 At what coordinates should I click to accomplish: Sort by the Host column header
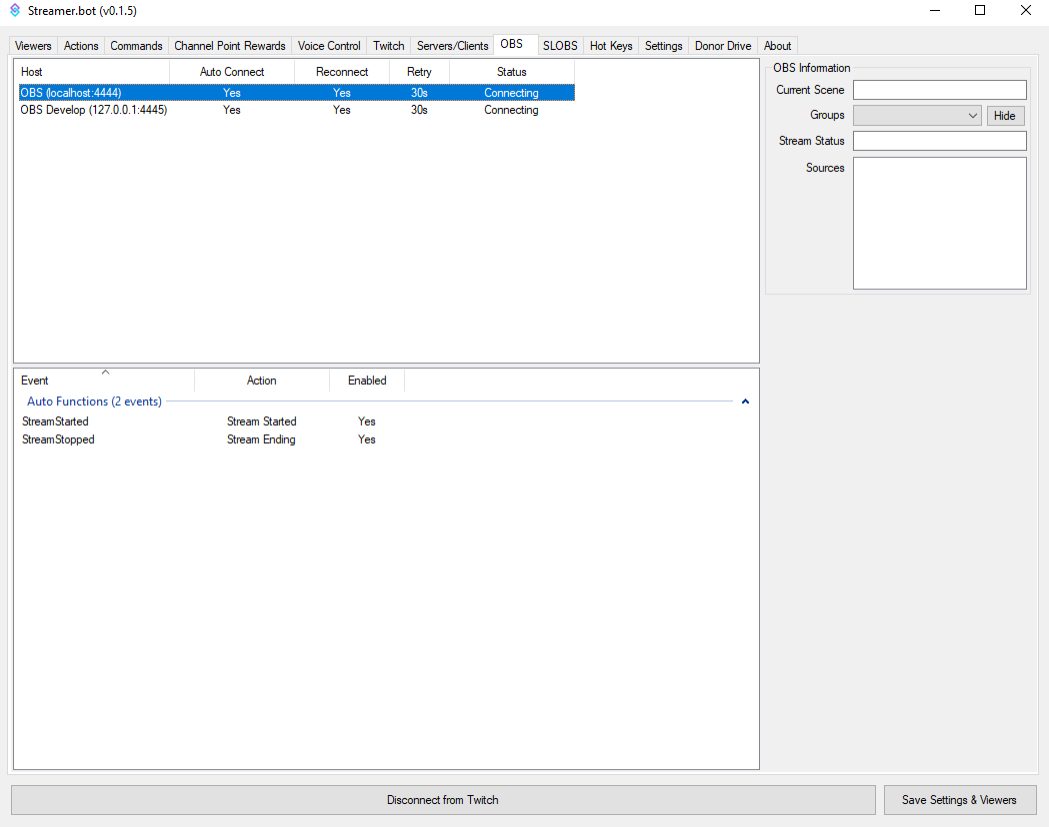[x=92, y=72]
